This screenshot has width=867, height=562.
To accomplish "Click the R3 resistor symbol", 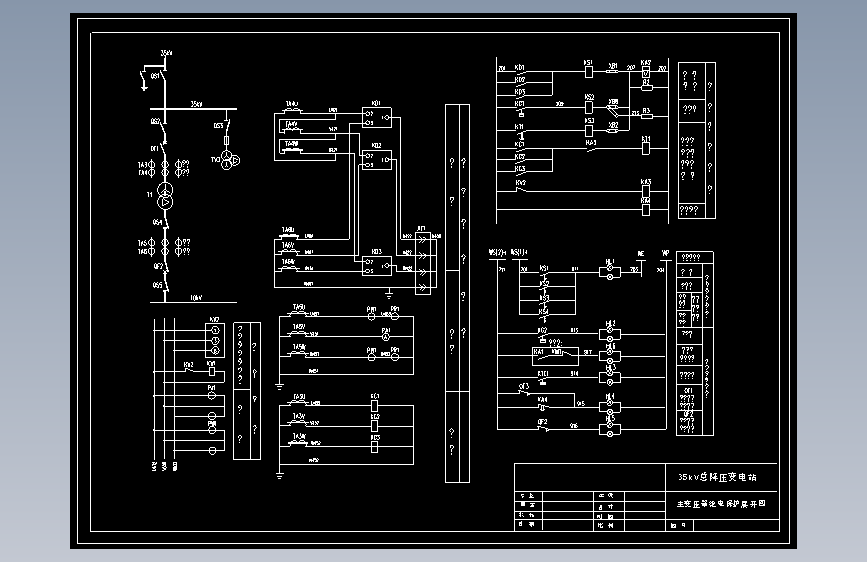I will tap(646, 116).
